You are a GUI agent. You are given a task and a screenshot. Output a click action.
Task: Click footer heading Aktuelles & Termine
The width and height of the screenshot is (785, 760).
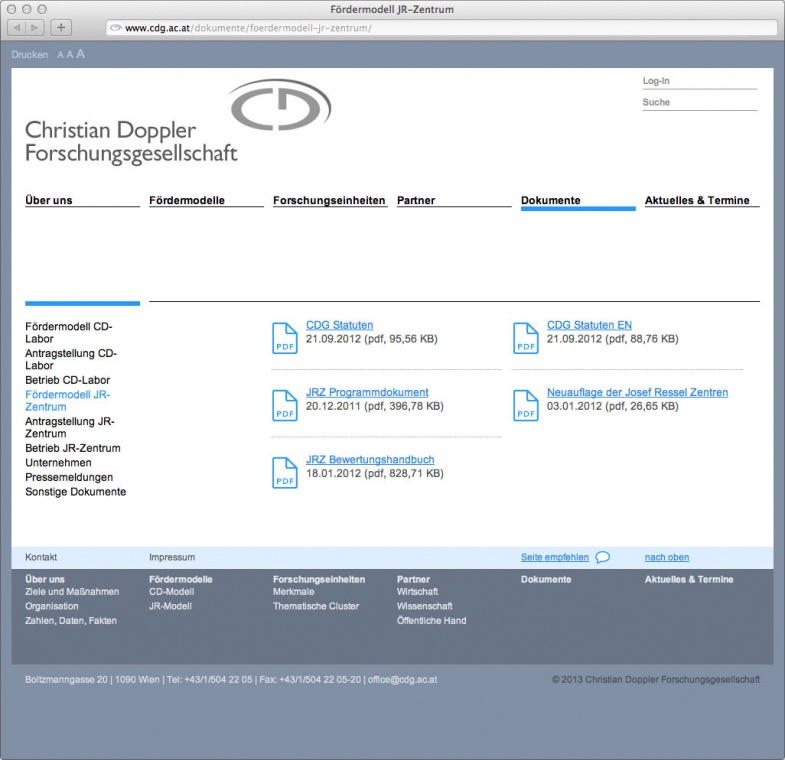[689, 579]
